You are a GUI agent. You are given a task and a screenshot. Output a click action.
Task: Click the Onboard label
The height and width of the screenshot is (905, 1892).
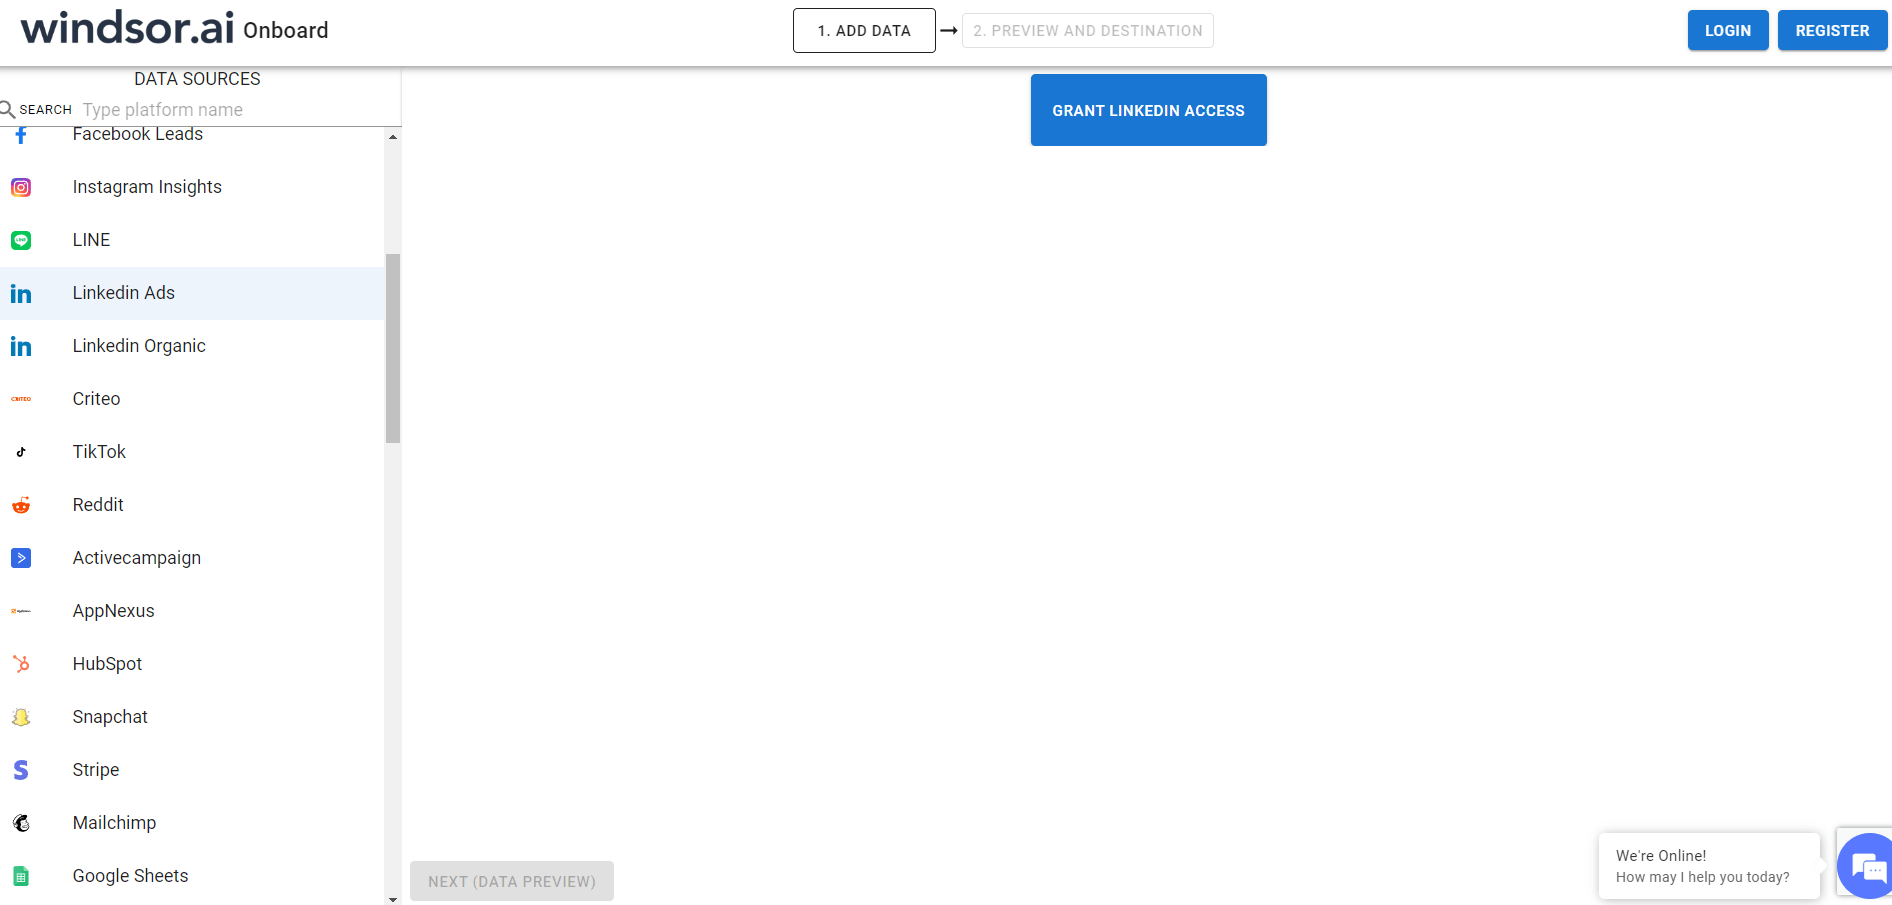tap(286, 30)
